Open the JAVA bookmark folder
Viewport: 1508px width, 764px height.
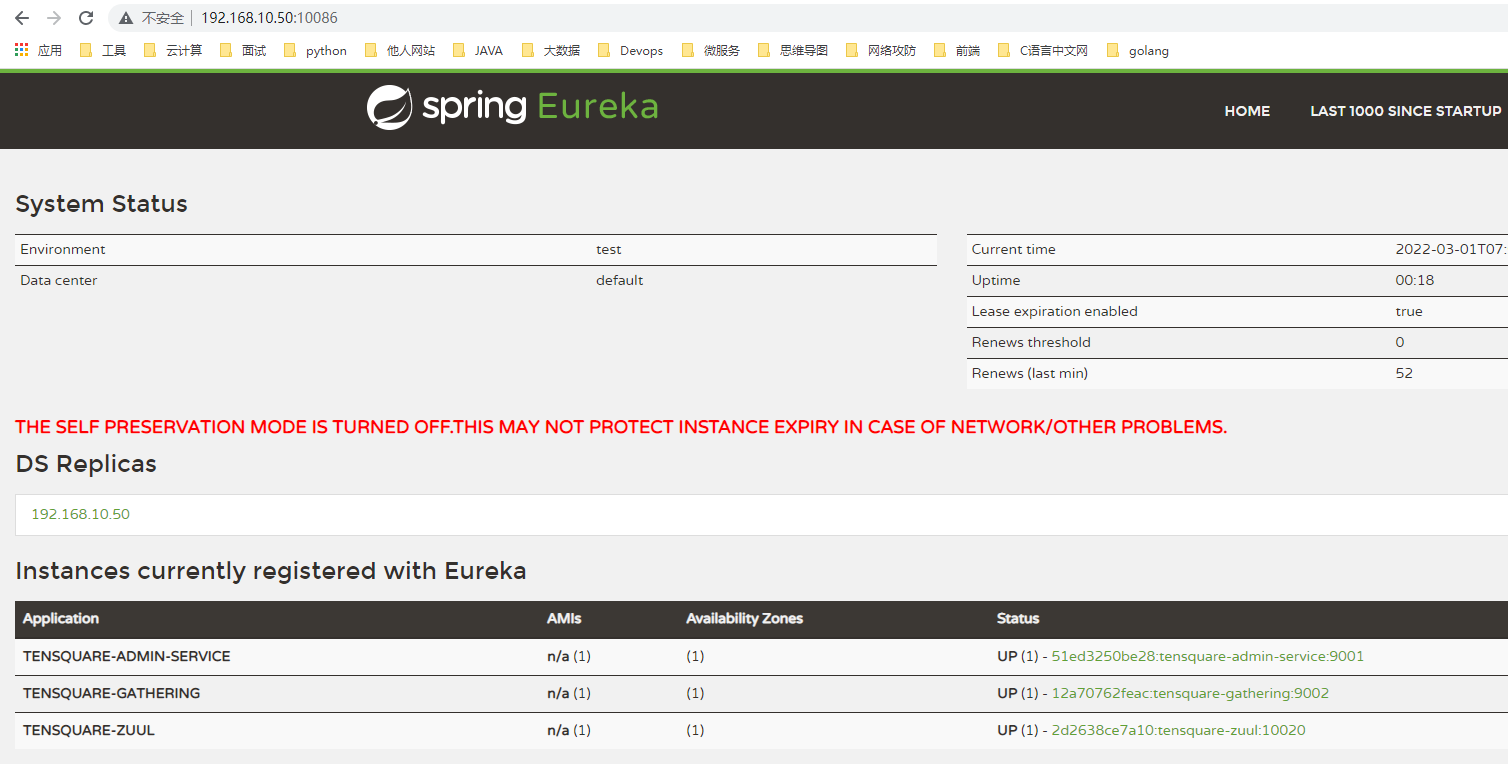click(477, 50)
